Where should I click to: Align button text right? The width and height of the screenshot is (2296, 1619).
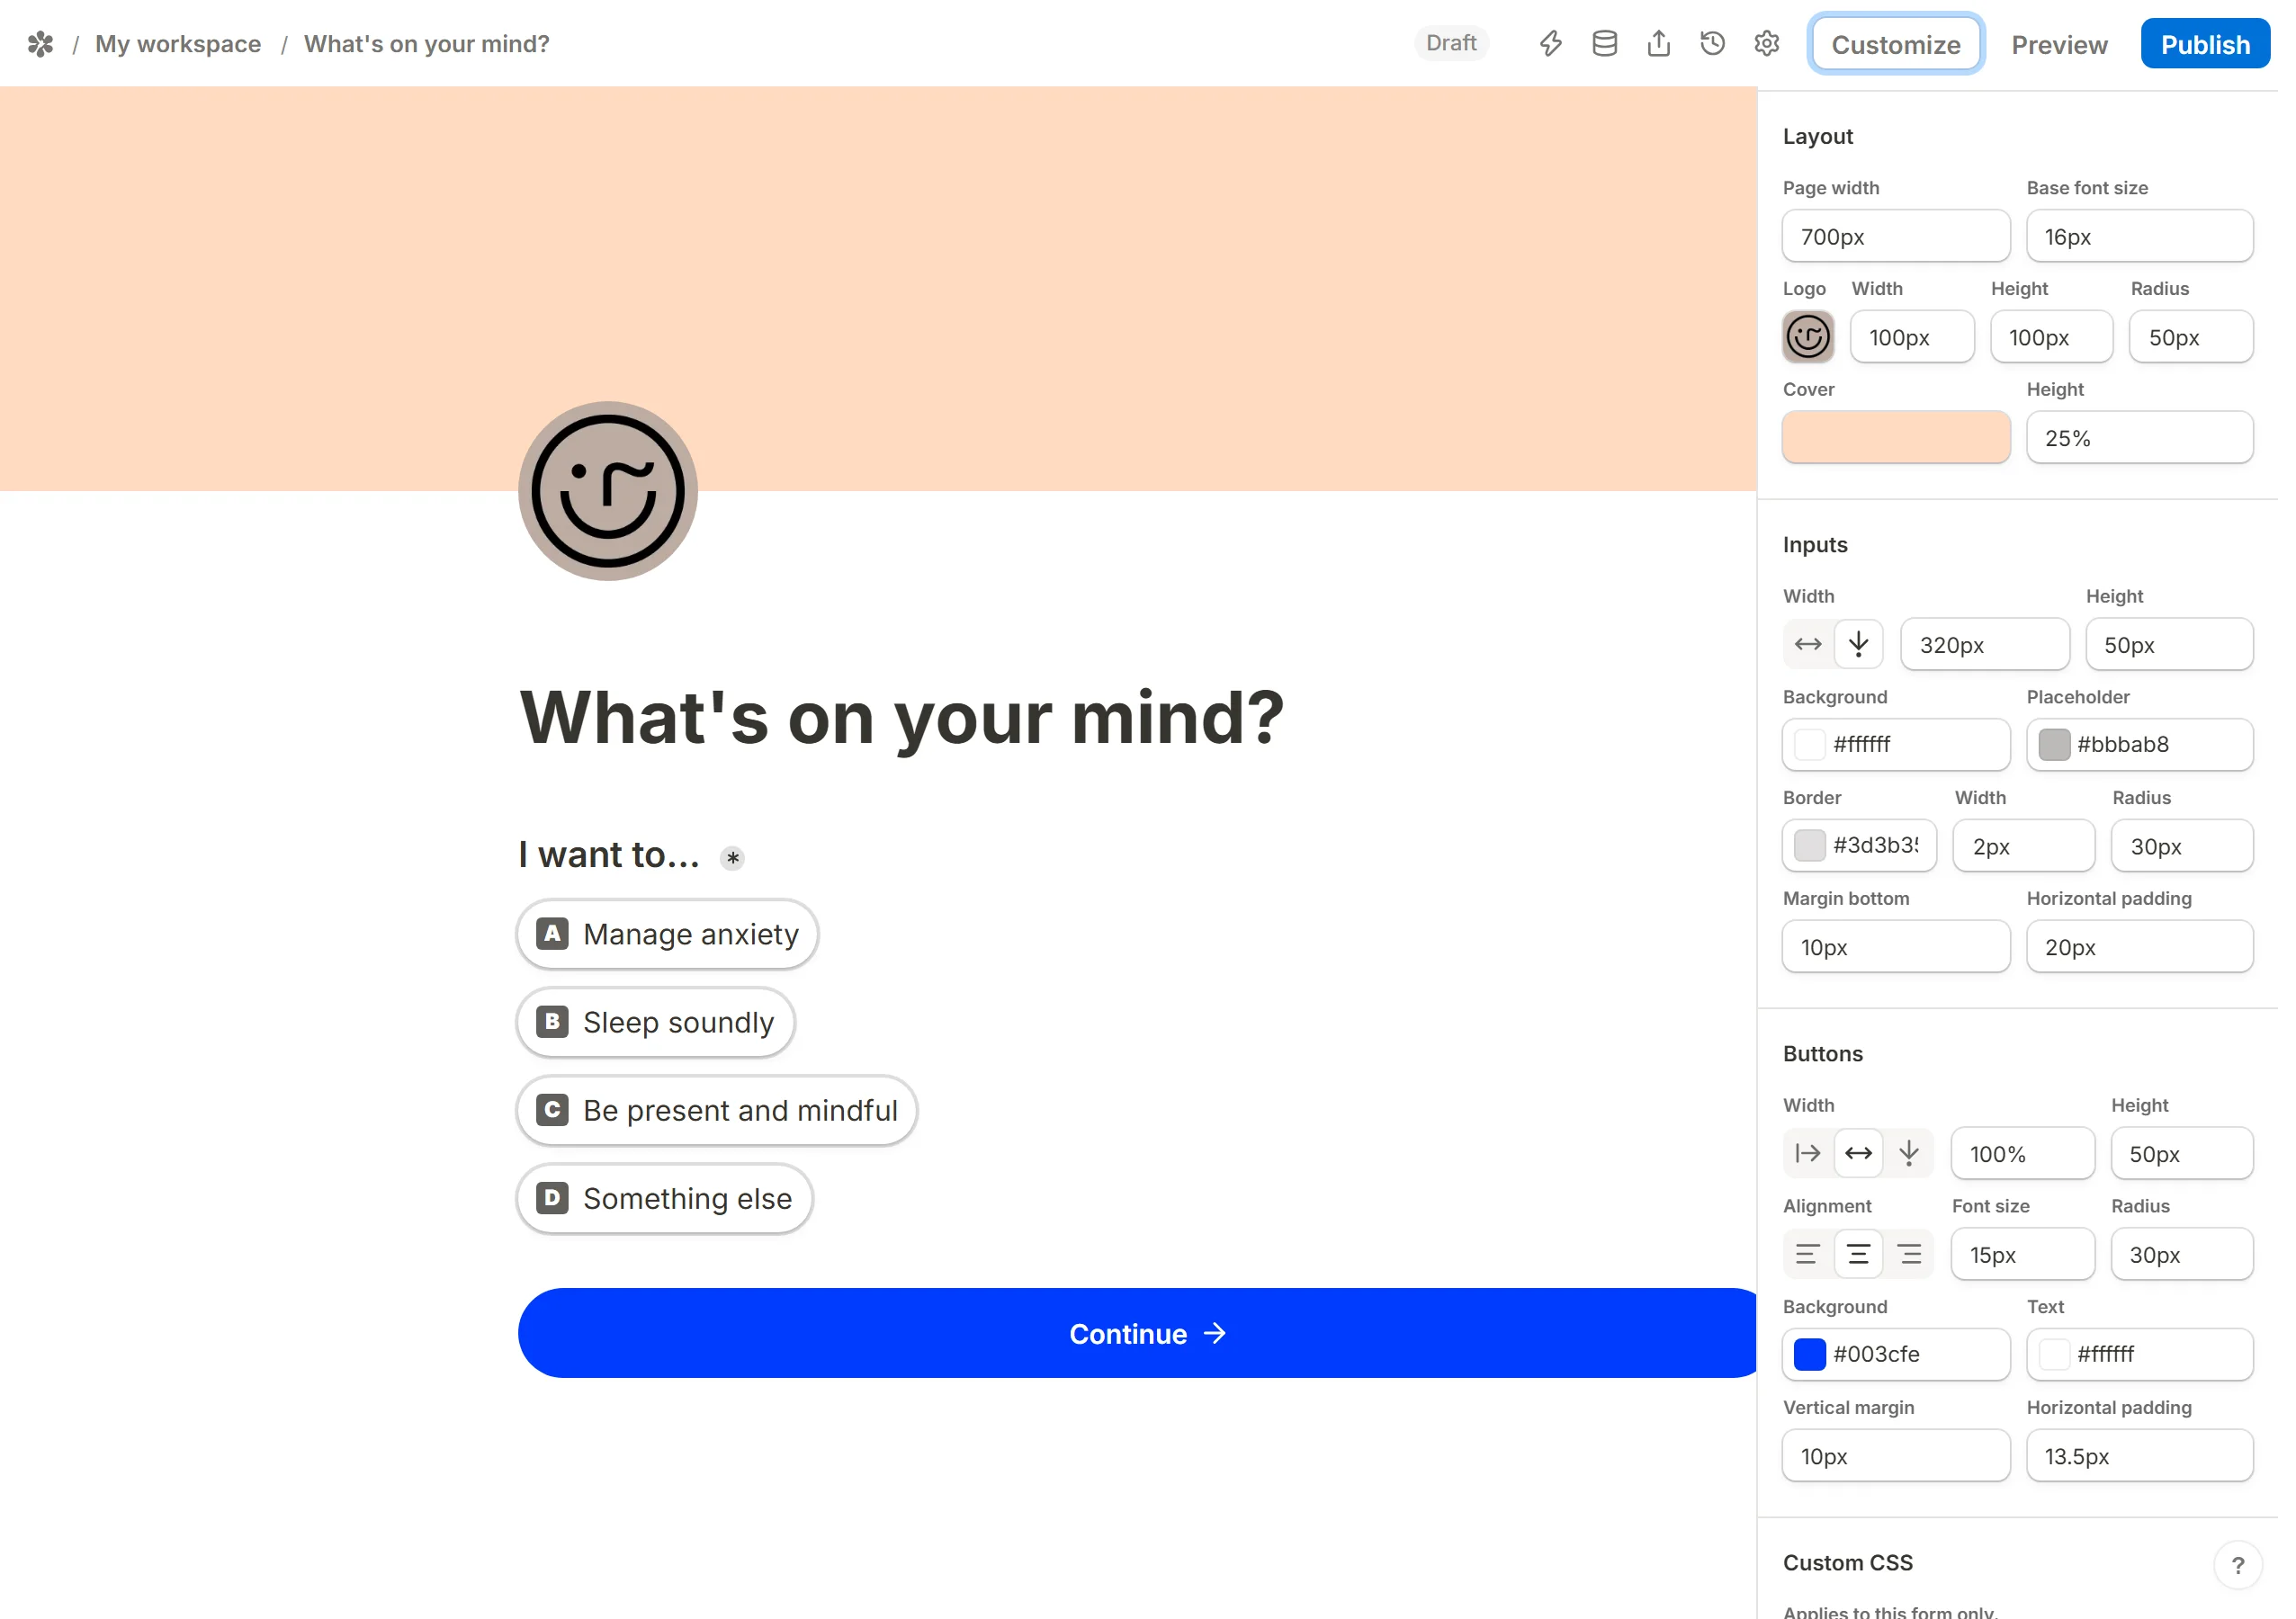coord(1908,1254)
